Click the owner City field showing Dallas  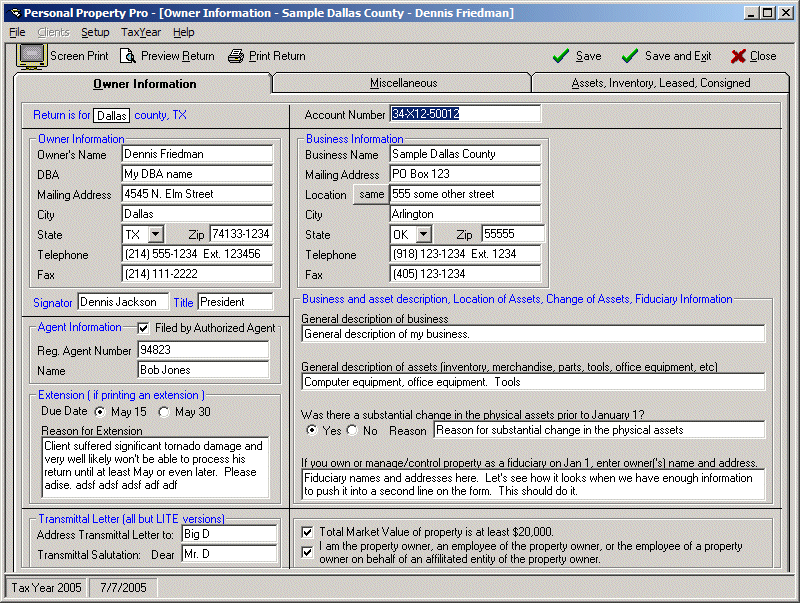[197, 214]
